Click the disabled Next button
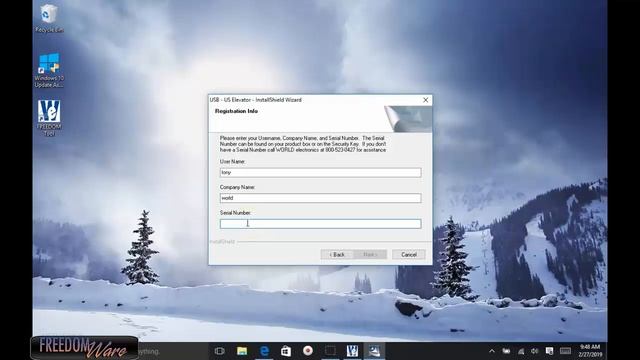Screen dimensions: 640x360 [370, 254]
